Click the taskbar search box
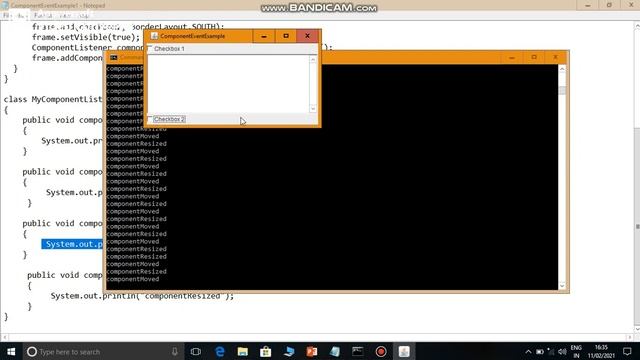The width and height of the screenshot is (640, 360). coord(103,351)
